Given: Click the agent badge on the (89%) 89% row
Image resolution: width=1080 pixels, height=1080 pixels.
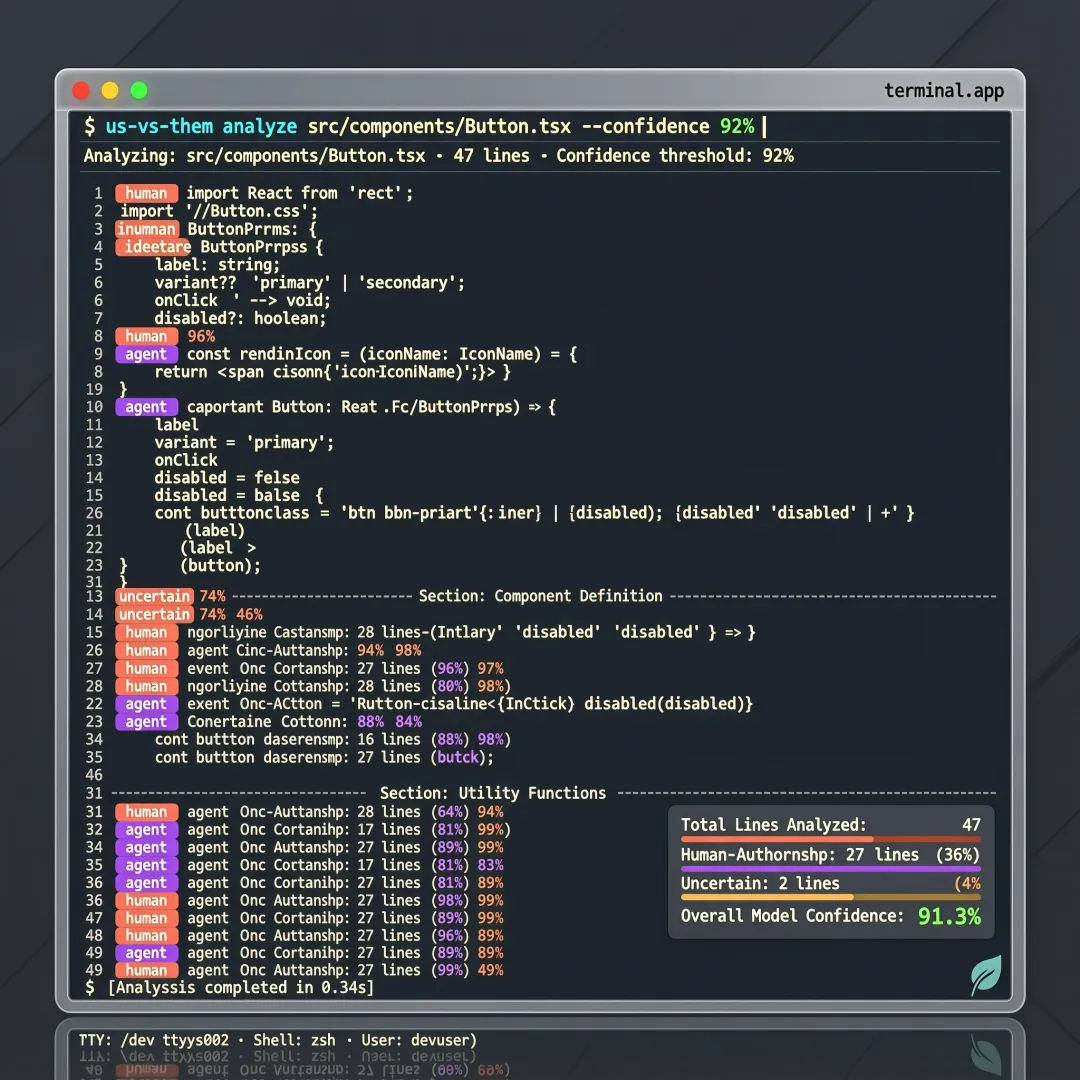Looking at the screenshot, I should pos(146,953).
